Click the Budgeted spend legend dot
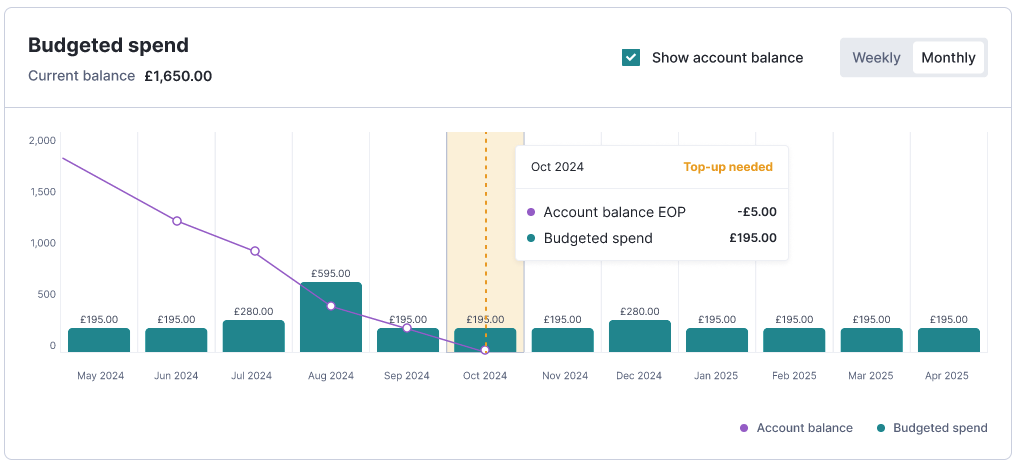The width and height of the screenshot is (1018, 467). click(881, 428)
